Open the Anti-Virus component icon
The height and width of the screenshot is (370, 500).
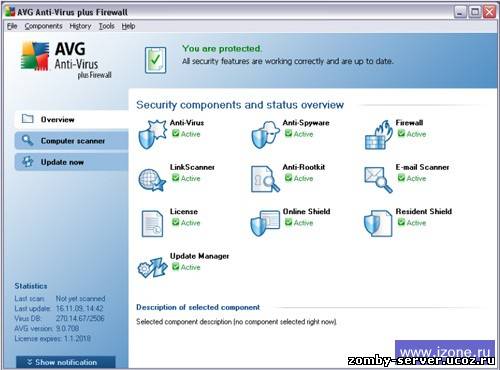click(x=152, y=134)
